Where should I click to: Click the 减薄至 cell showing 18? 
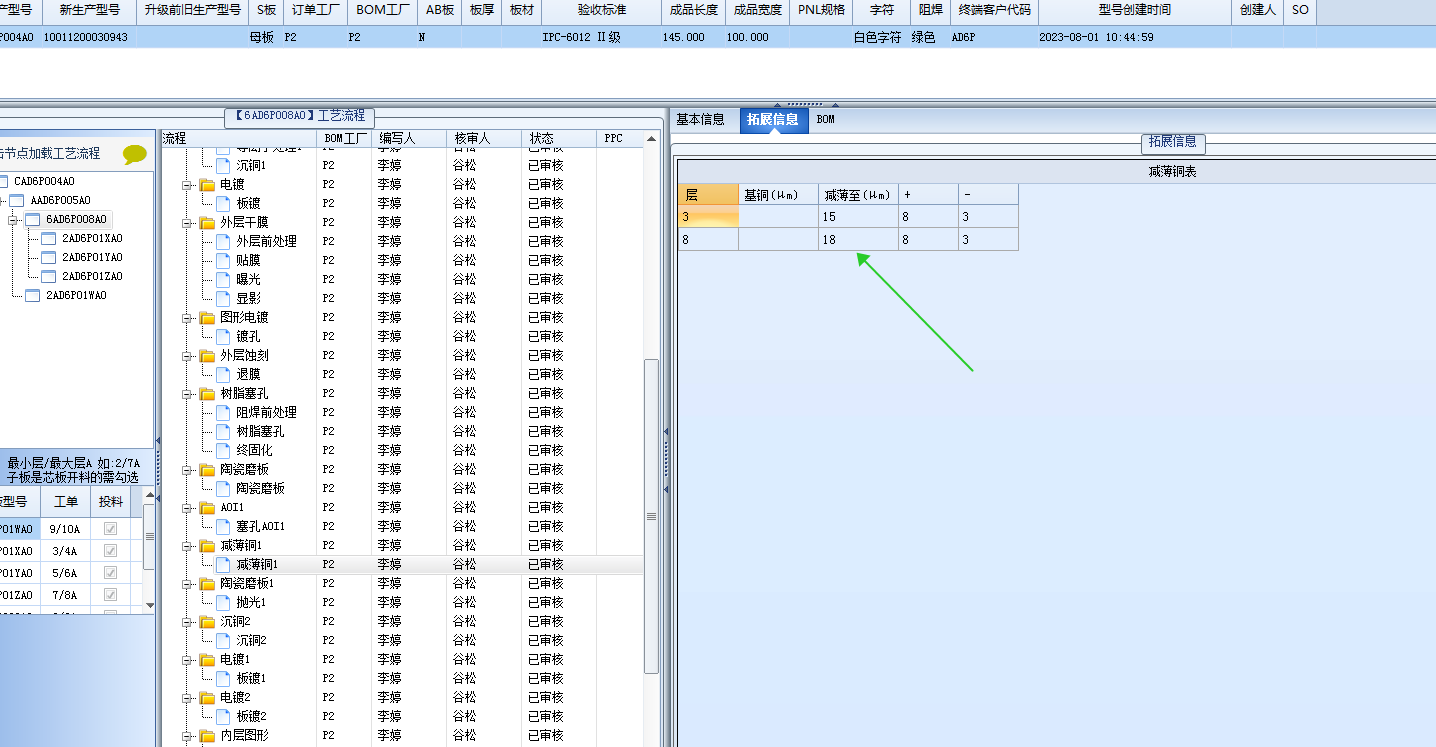(x=858, y=239)
